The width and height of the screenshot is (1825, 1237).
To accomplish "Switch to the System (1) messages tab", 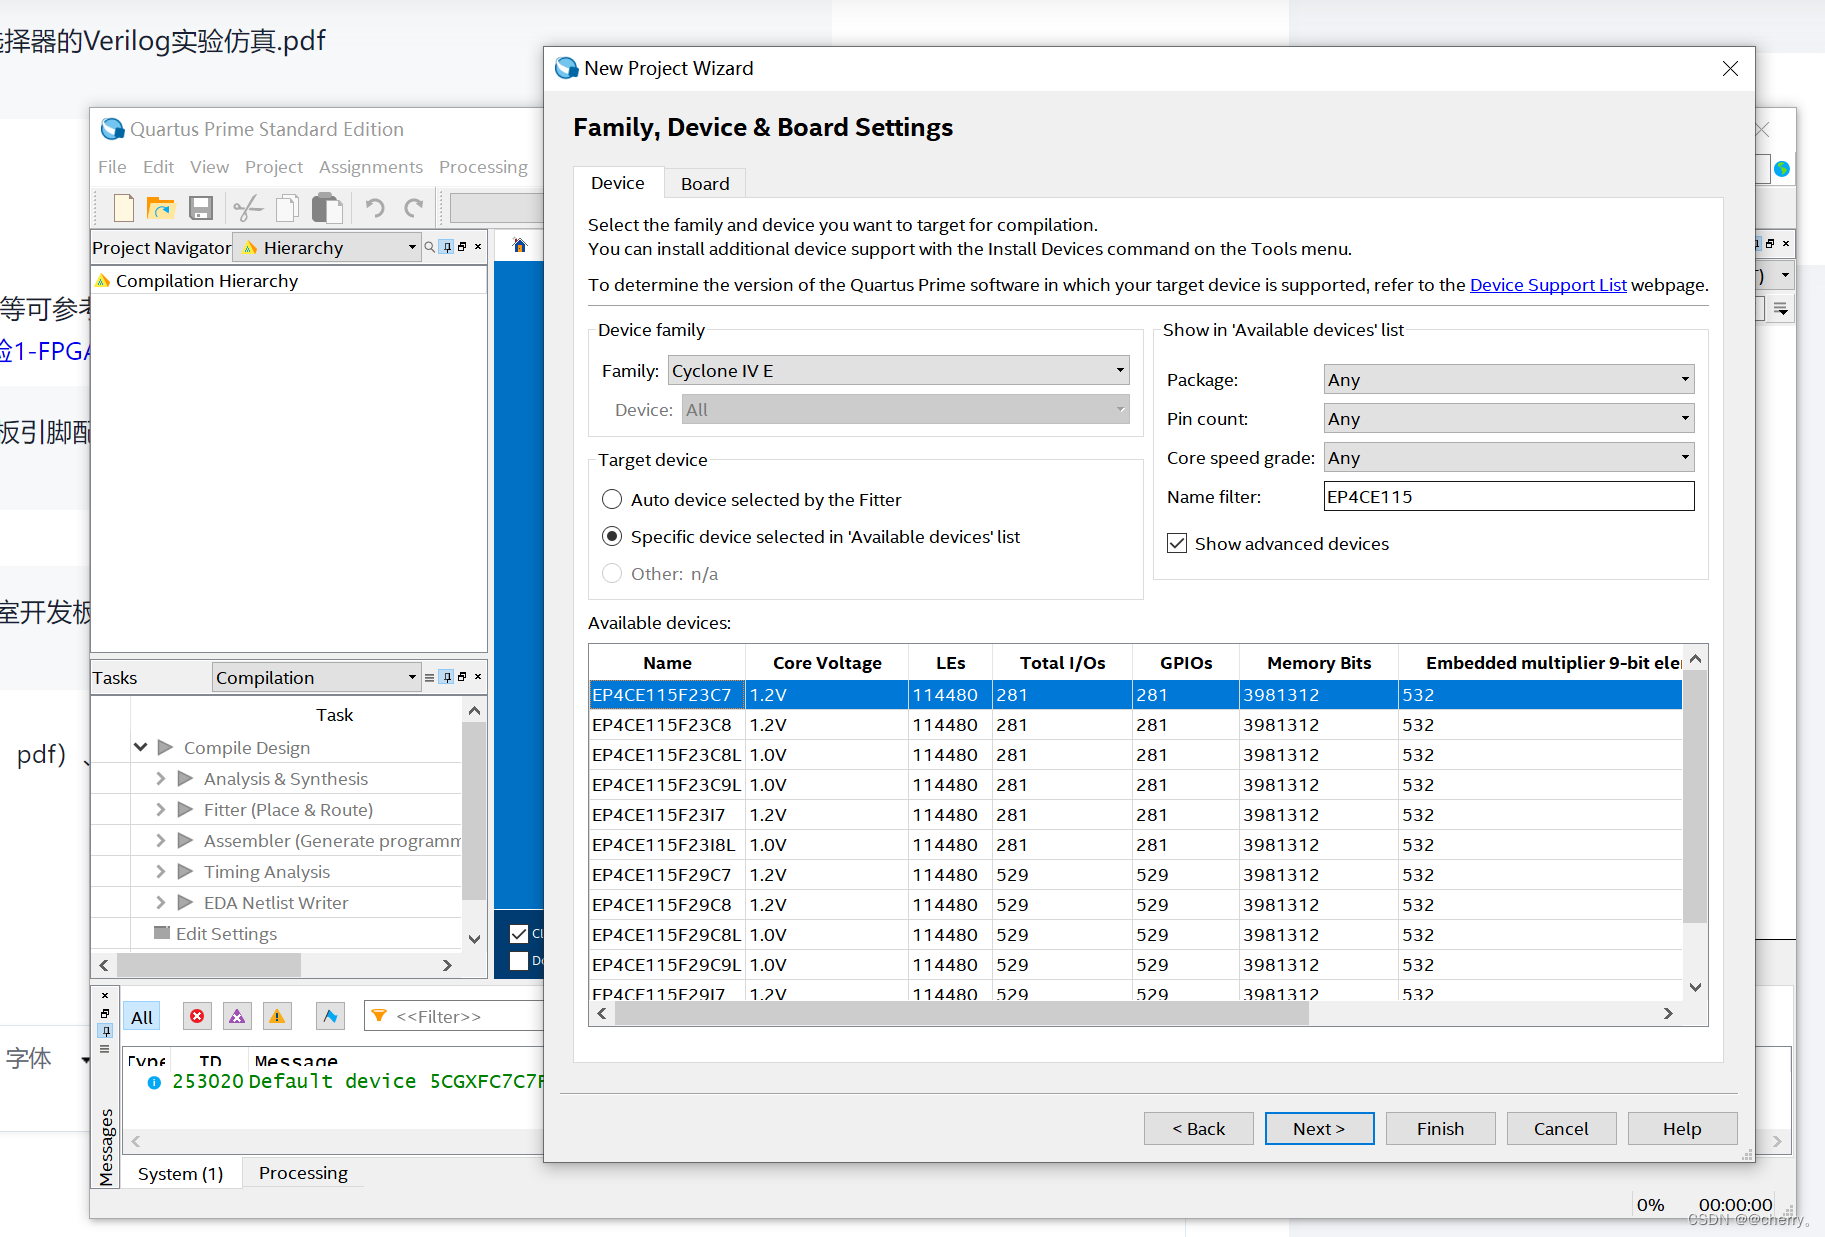I will click(x=180, y=1173).
